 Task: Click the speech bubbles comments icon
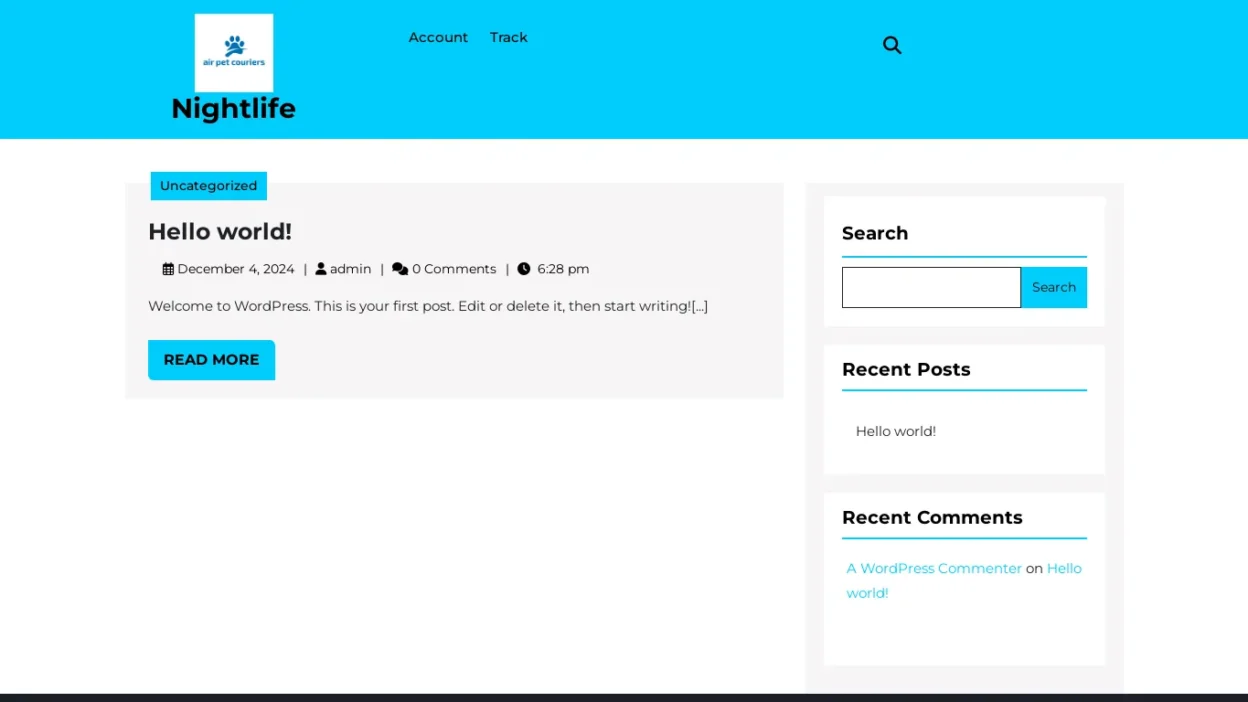point(400,269)
